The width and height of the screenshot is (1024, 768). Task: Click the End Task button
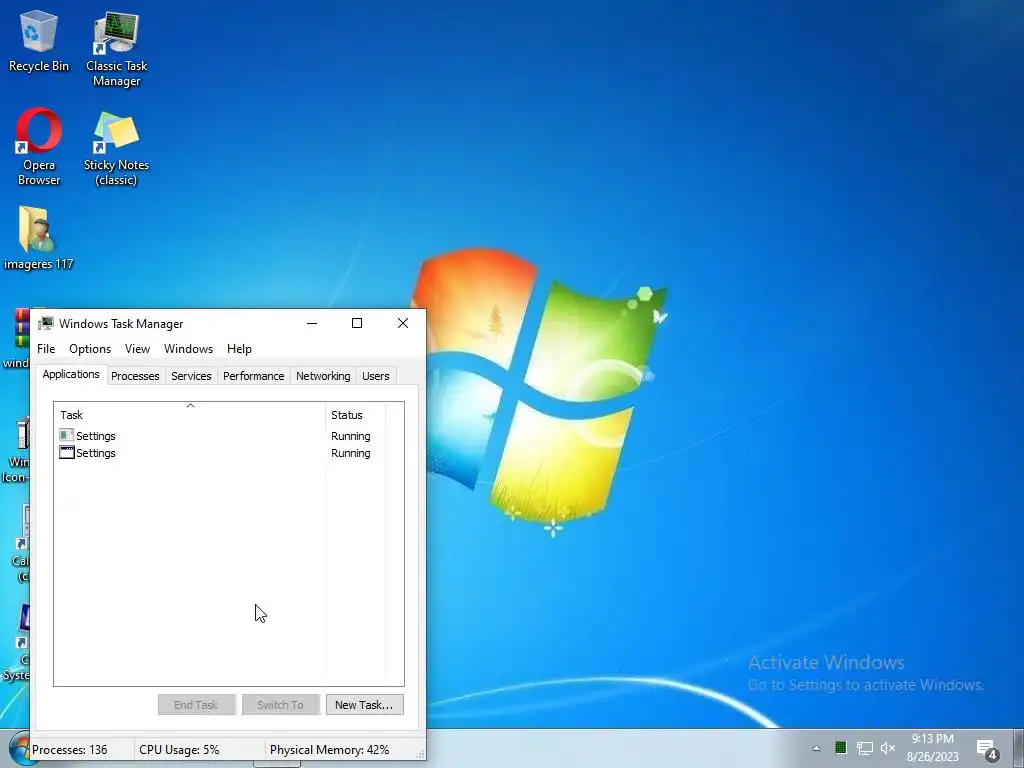click(x=197, y=705)
